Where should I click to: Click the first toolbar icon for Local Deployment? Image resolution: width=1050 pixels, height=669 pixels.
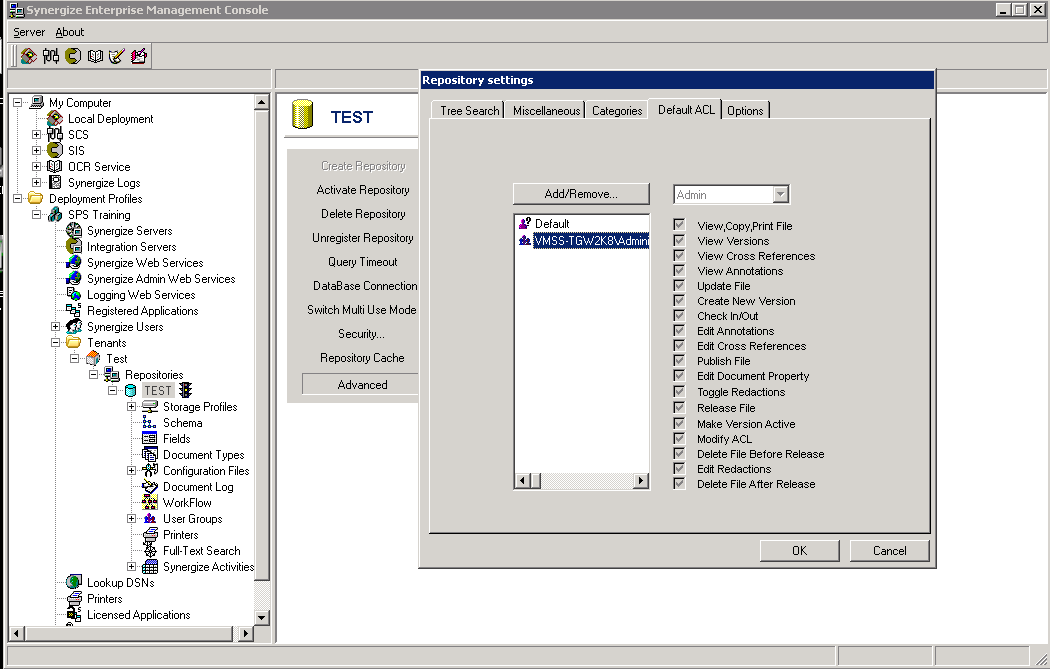tap(28, 56)
